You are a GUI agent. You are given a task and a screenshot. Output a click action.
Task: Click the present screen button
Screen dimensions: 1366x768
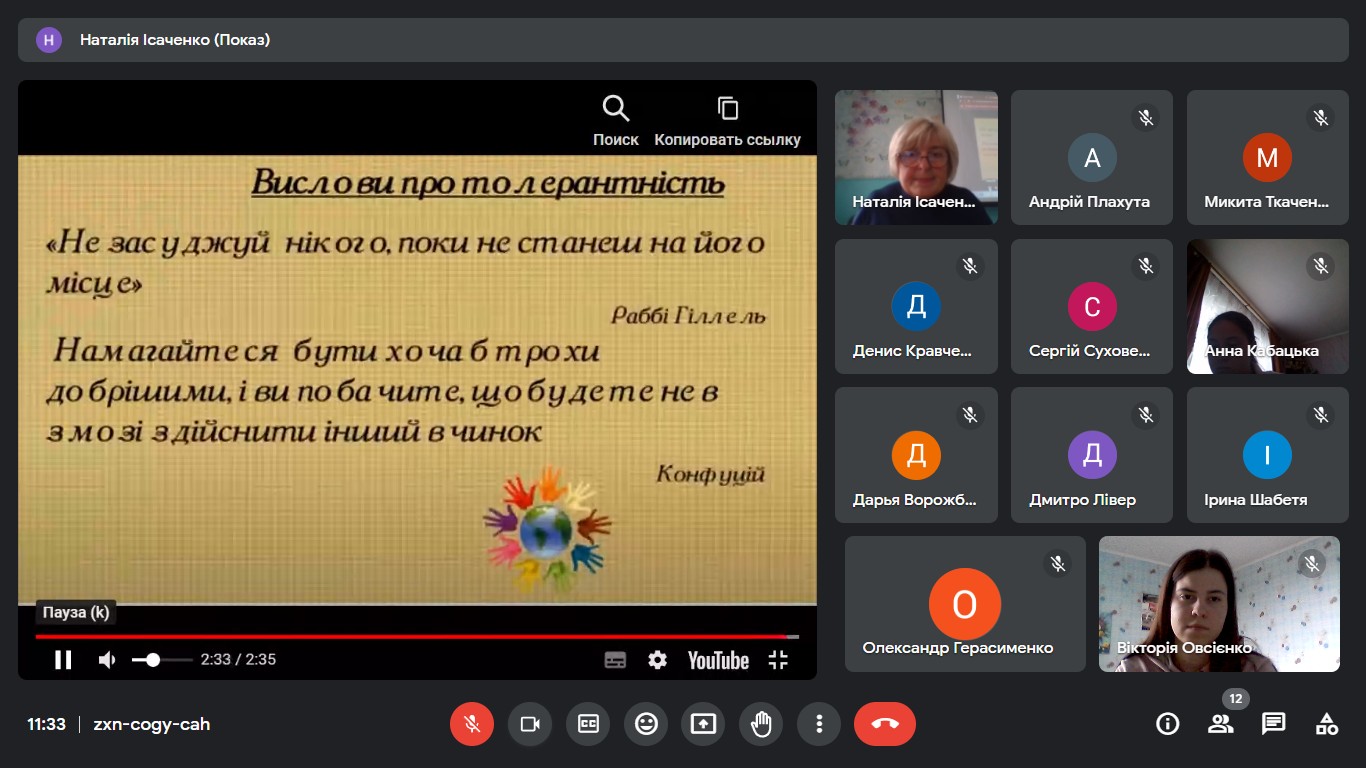pyautogui.click(x=704, y=724)
